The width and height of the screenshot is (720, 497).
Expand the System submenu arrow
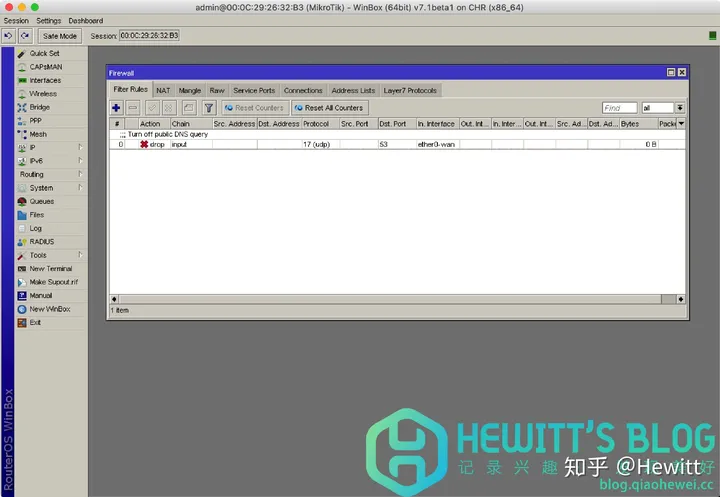point(80,187)
